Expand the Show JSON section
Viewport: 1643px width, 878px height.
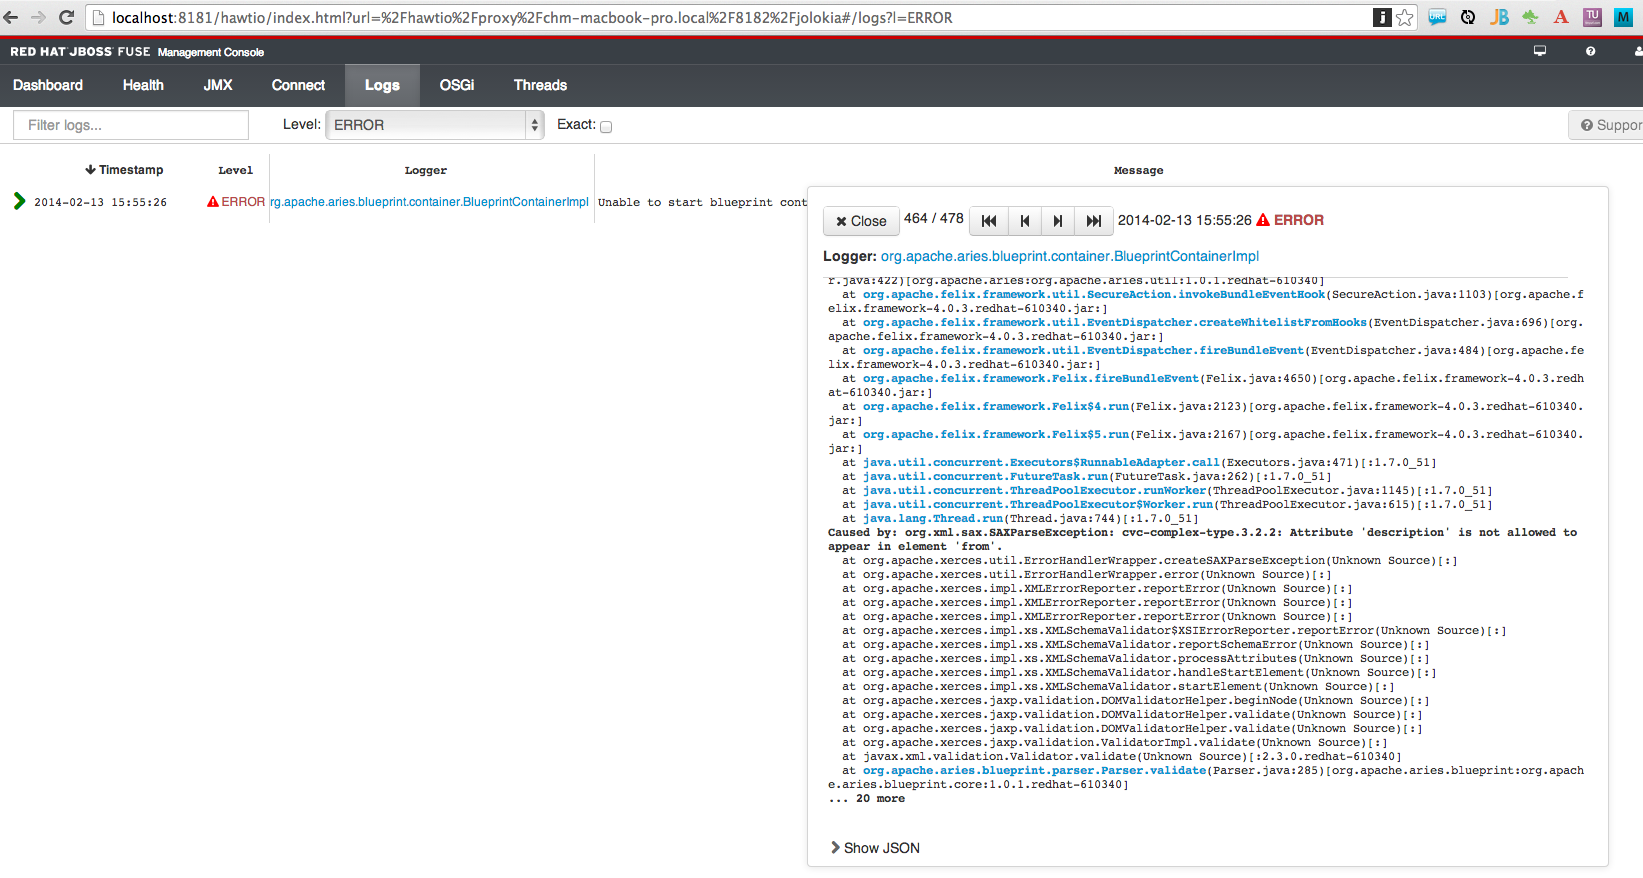point(875,848)
